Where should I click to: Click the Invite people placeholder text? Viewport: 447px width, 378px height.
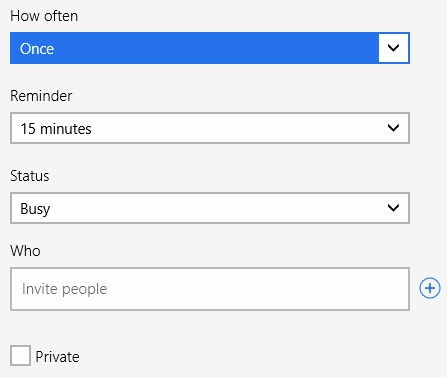[64, 289]
